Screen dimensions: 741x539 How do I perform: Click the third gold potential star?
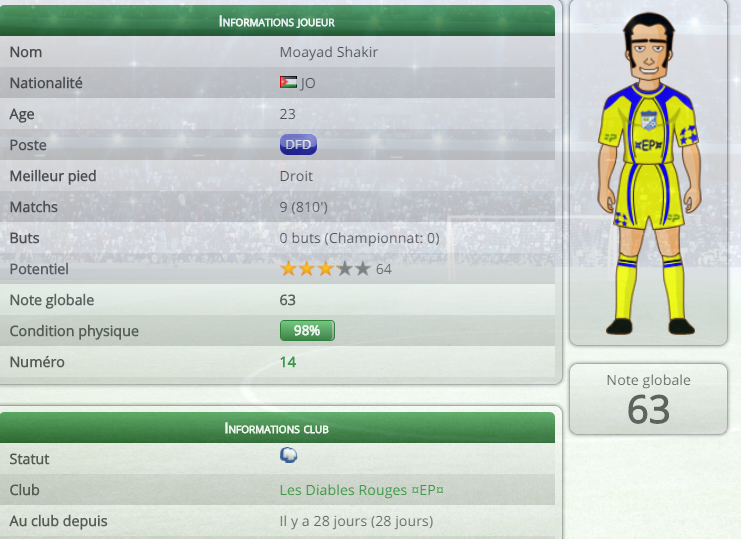coord(325,269)
